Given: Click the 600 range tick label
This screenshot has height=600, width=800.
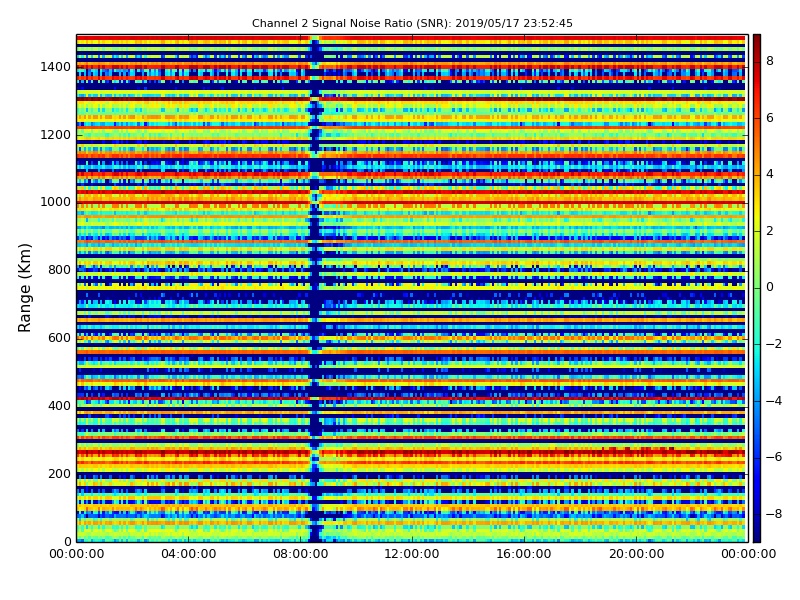Looking at the screenshot, I should [x=59, y=338].
